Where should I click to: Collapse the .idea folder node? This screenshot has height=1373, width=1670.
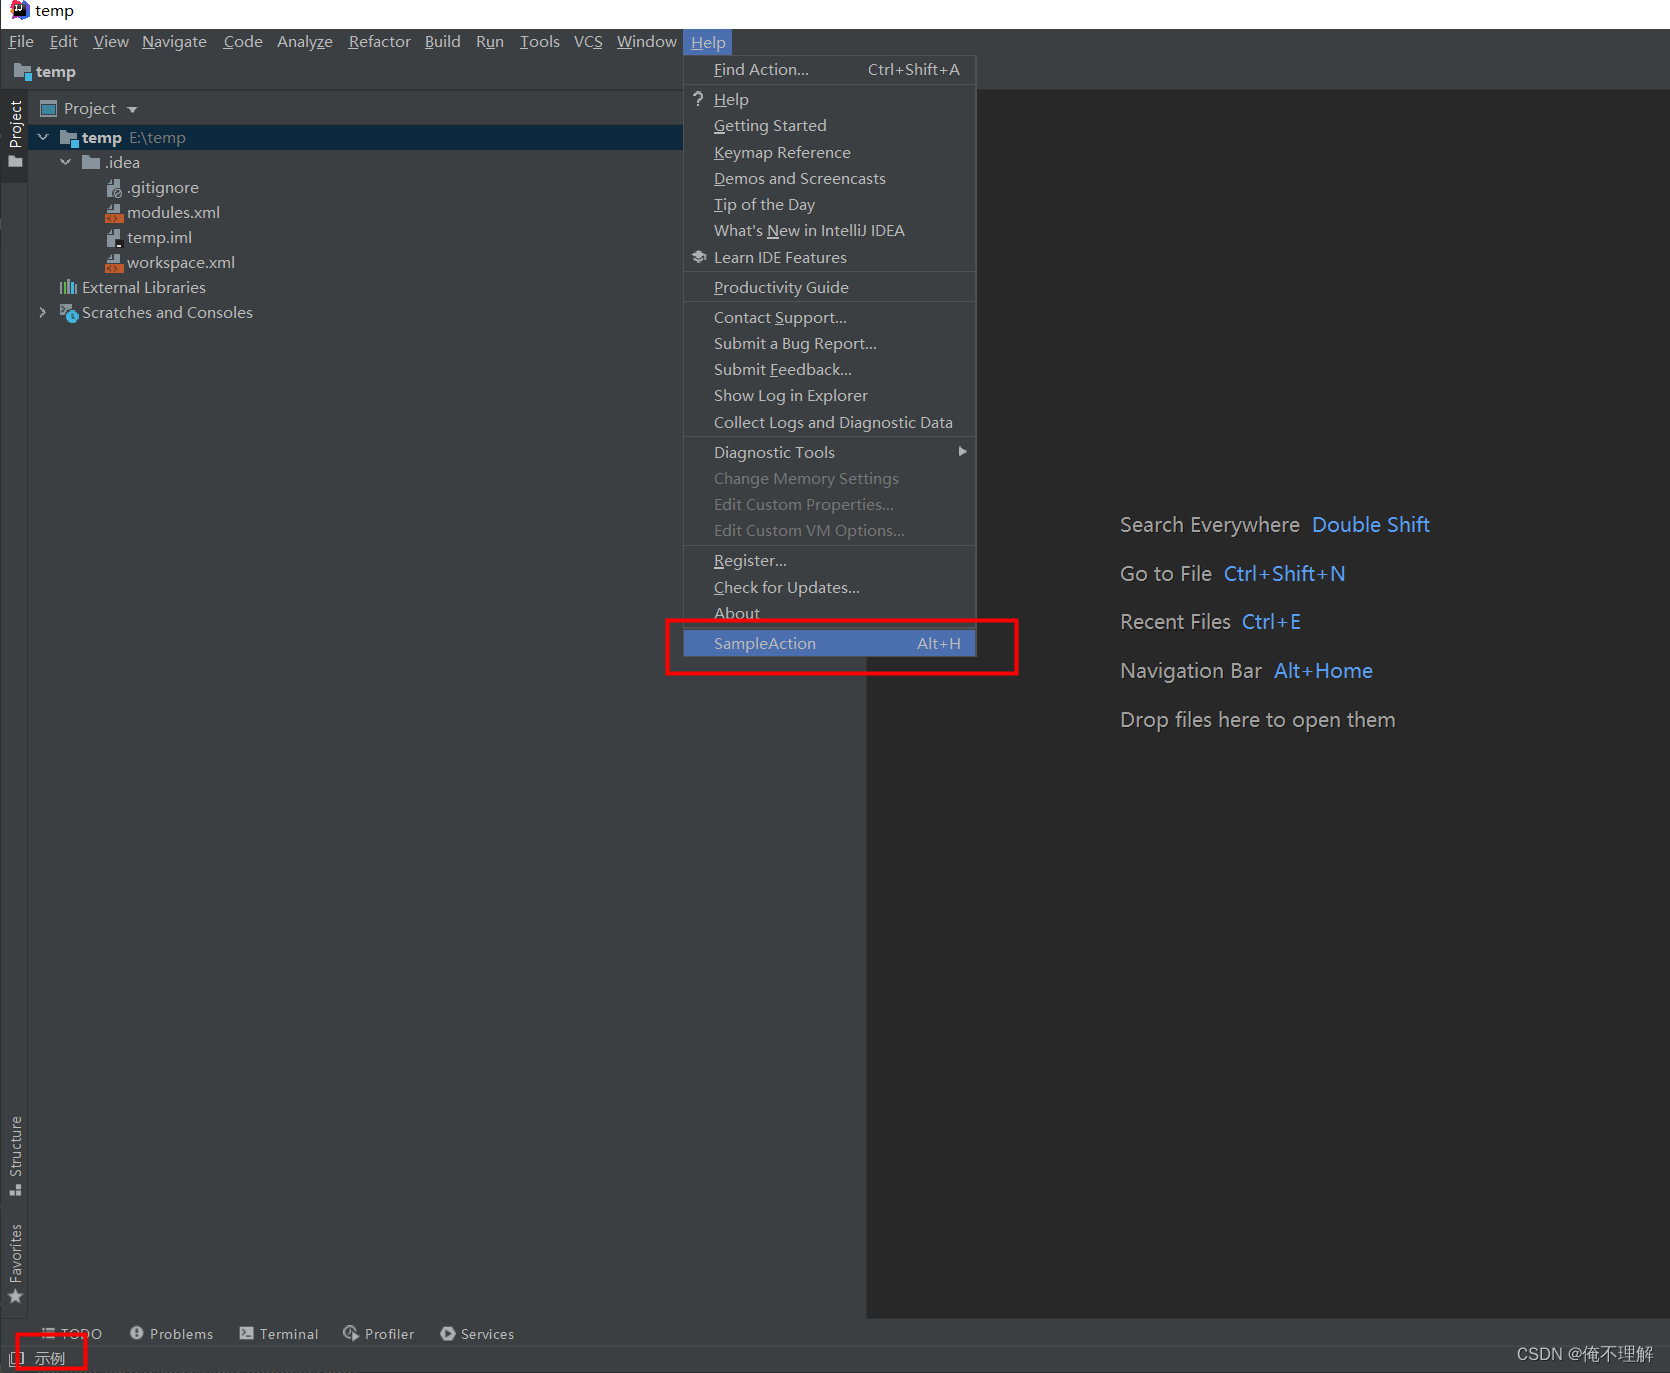66,162
